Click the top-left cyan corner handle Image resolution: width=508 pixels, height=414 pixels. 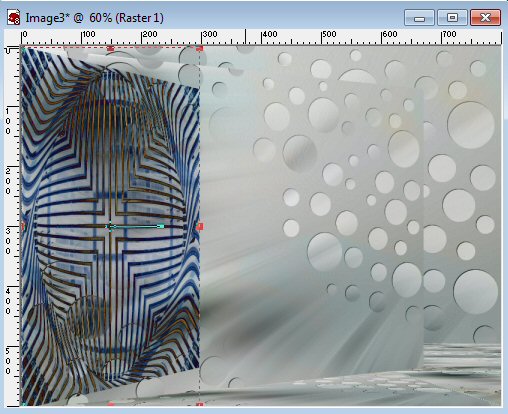click(23, 49)
